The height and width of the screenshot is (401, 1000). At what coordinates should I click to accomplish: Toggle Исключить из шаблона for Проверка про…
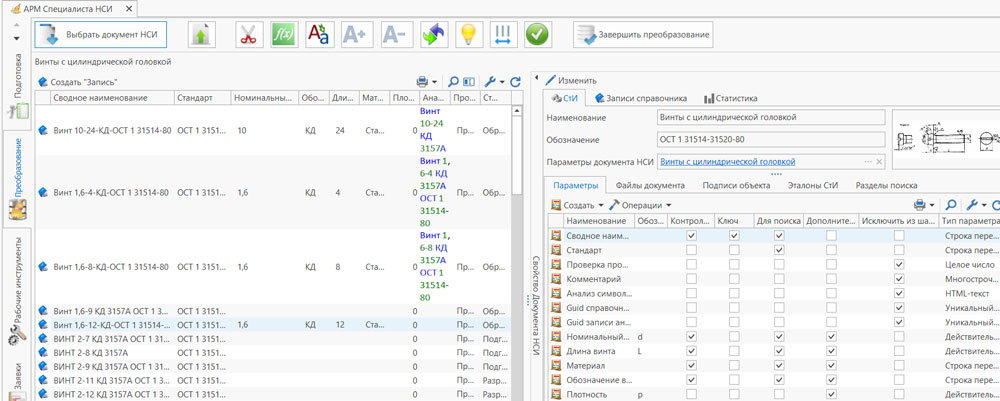(x=899, y=264)
